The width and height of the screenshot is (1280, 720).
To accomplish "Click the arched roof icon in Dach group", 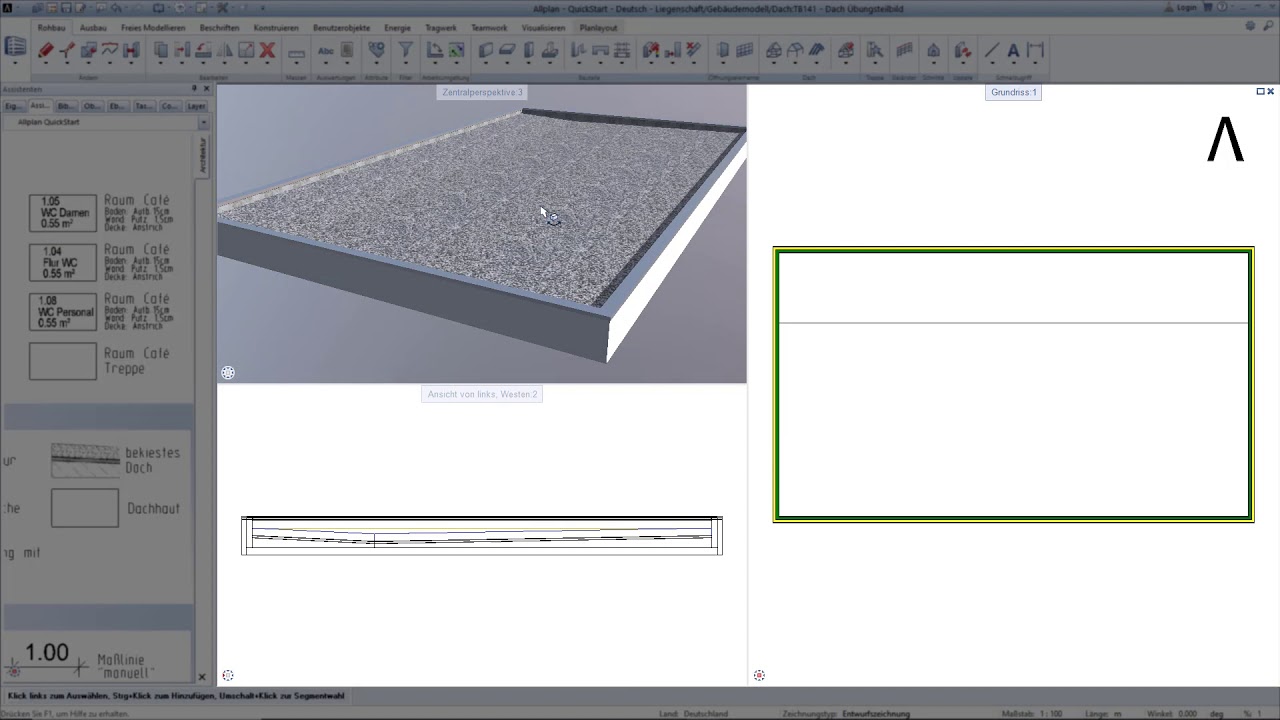I will coord(795,50).
